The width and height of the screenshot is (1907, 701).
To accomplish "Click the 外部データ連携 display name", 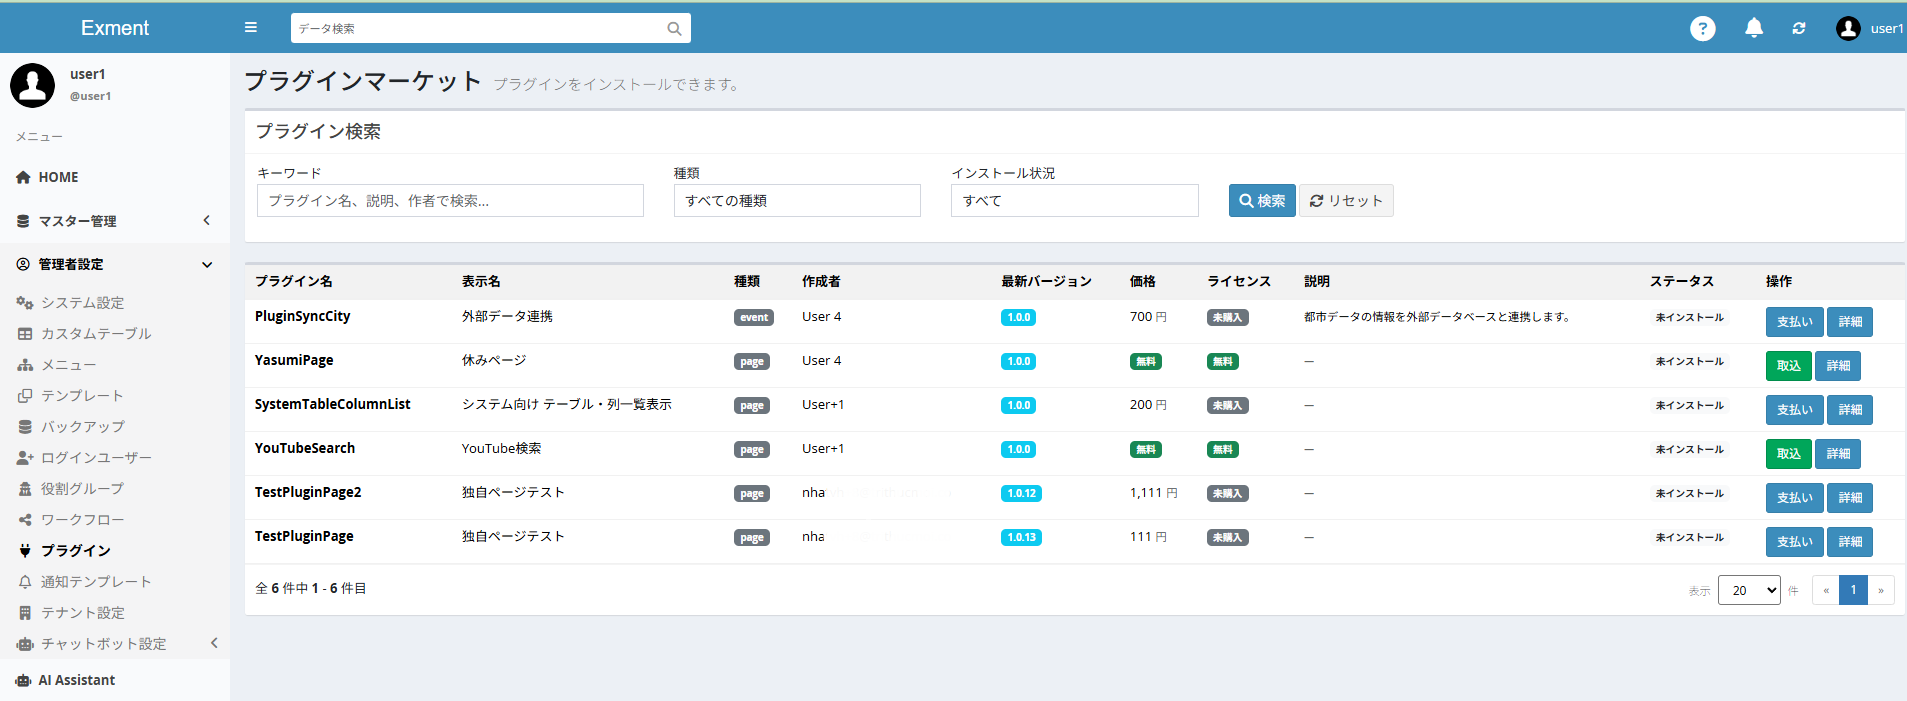I will (x=507, y=316).
